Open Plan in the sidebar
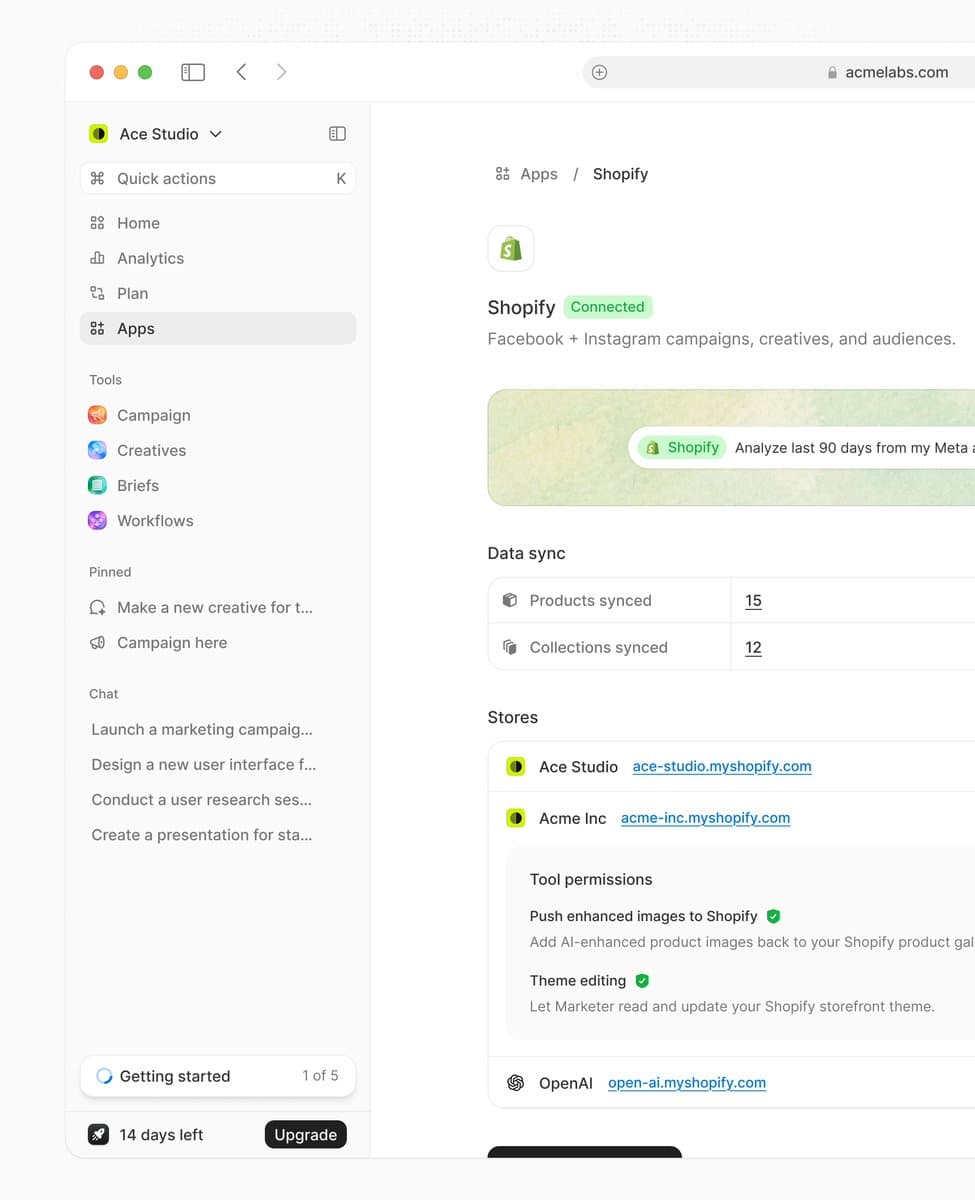Image resolution: width=975 pixels, height=1200 pixels. 218,293
